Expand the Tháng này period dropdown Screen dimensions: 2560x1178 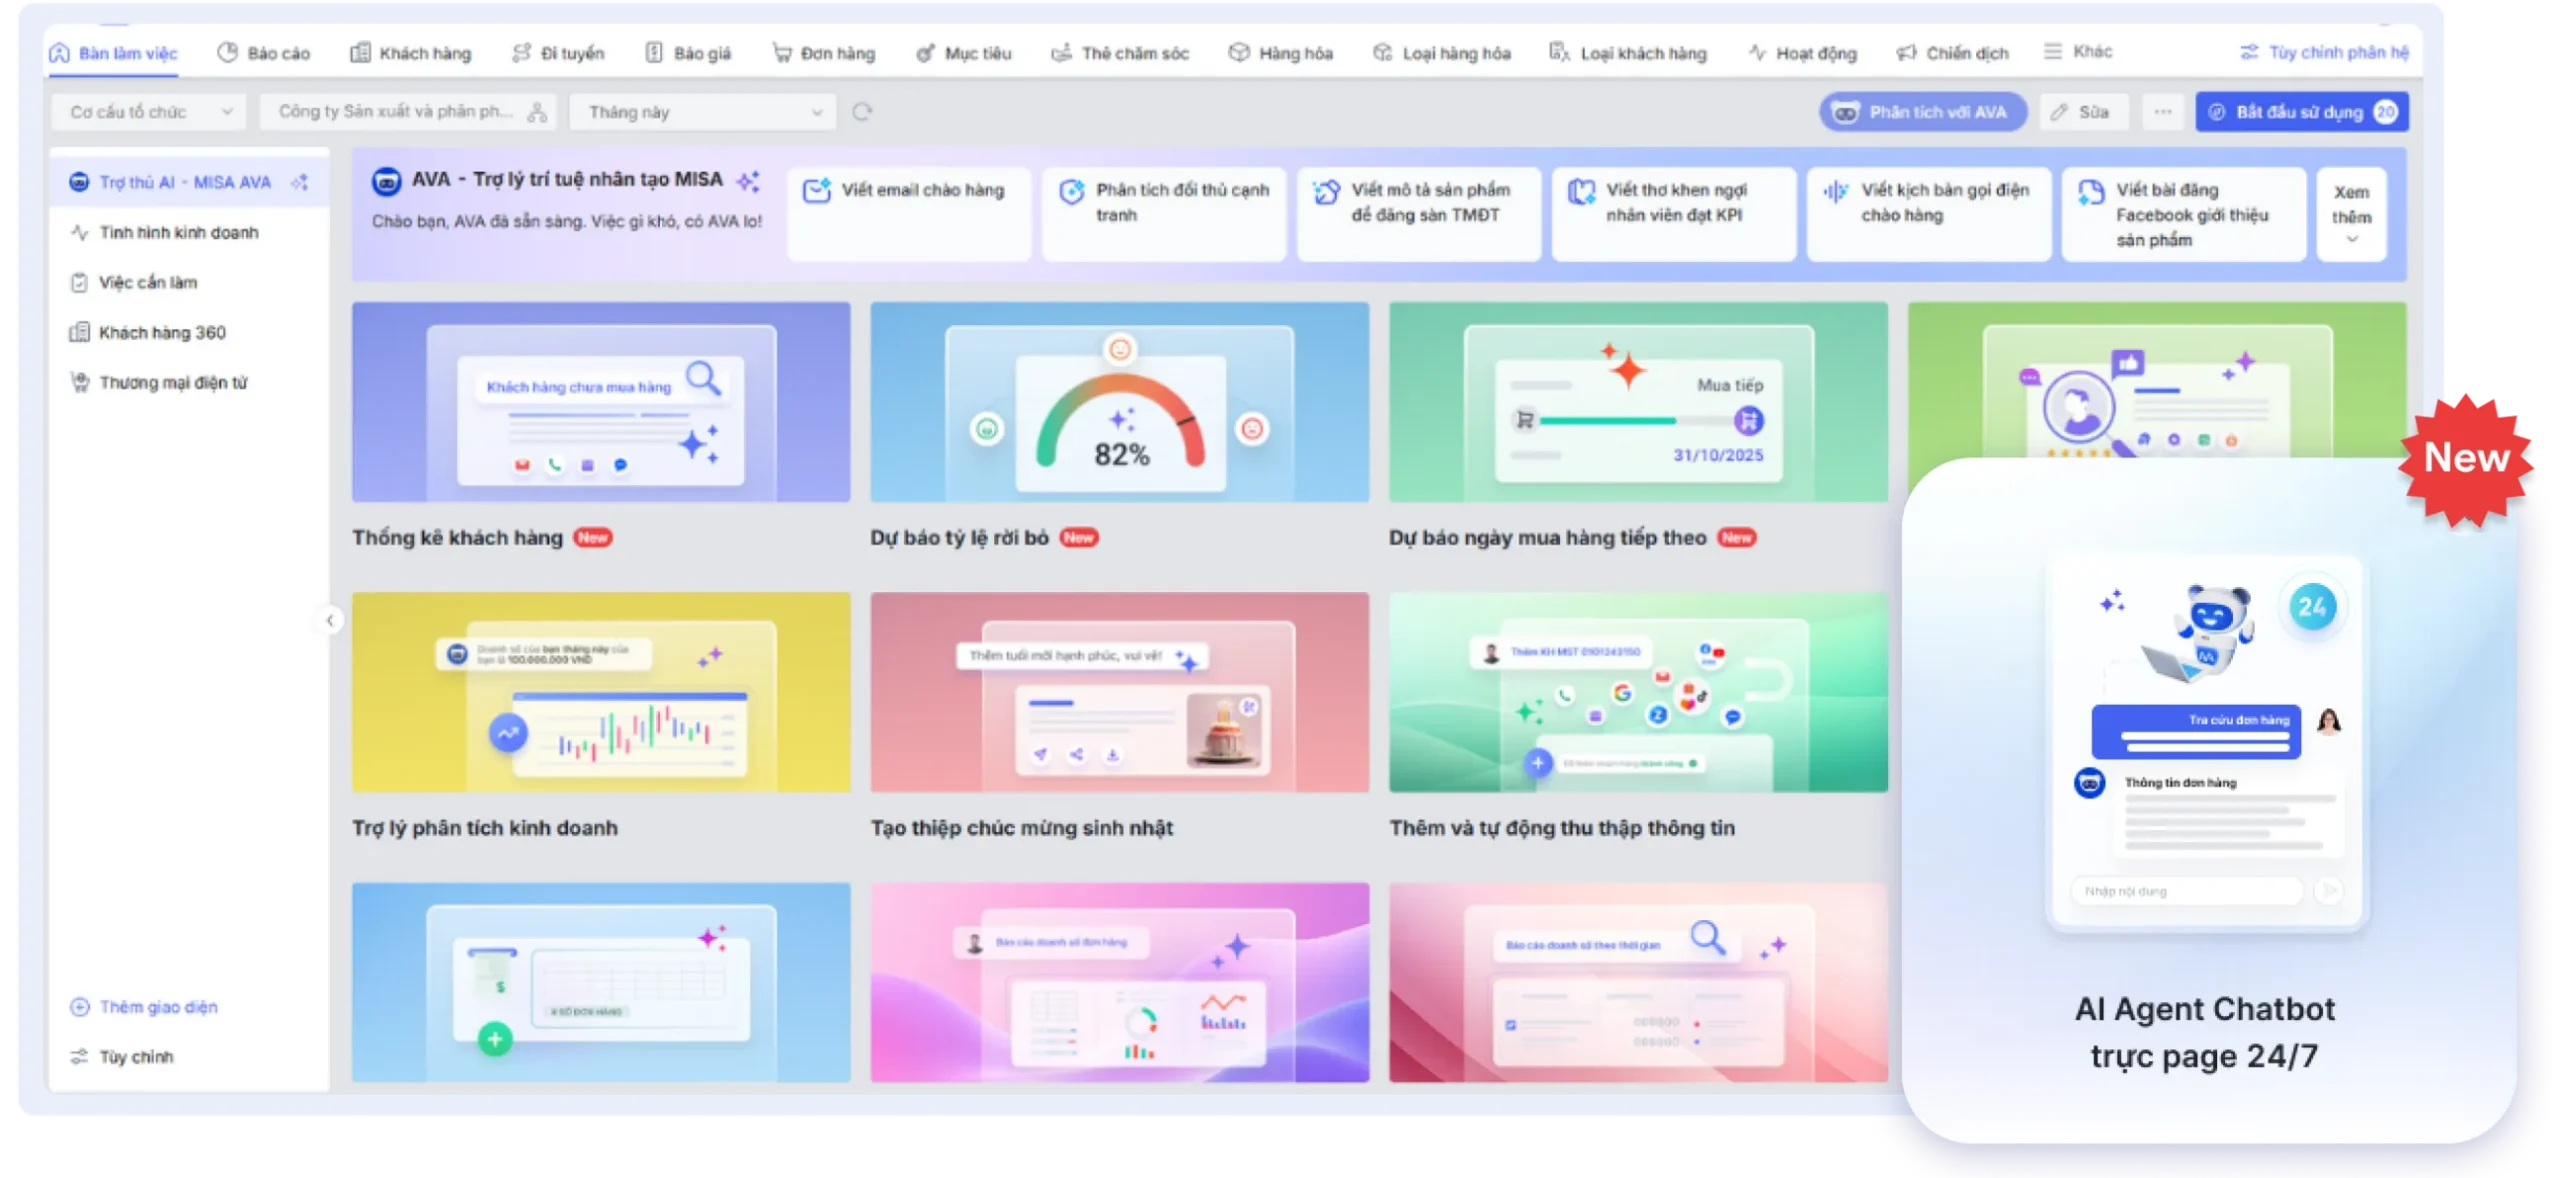point(703,112)
